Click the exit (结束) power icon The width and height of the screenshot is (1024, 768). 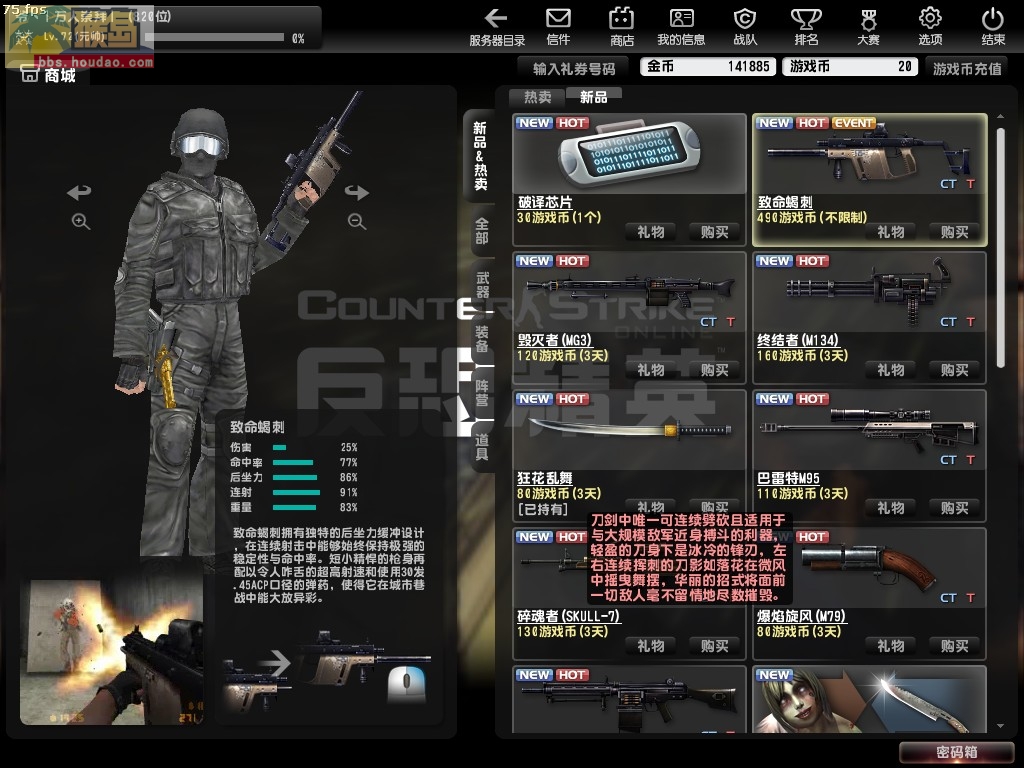[993, 27]
